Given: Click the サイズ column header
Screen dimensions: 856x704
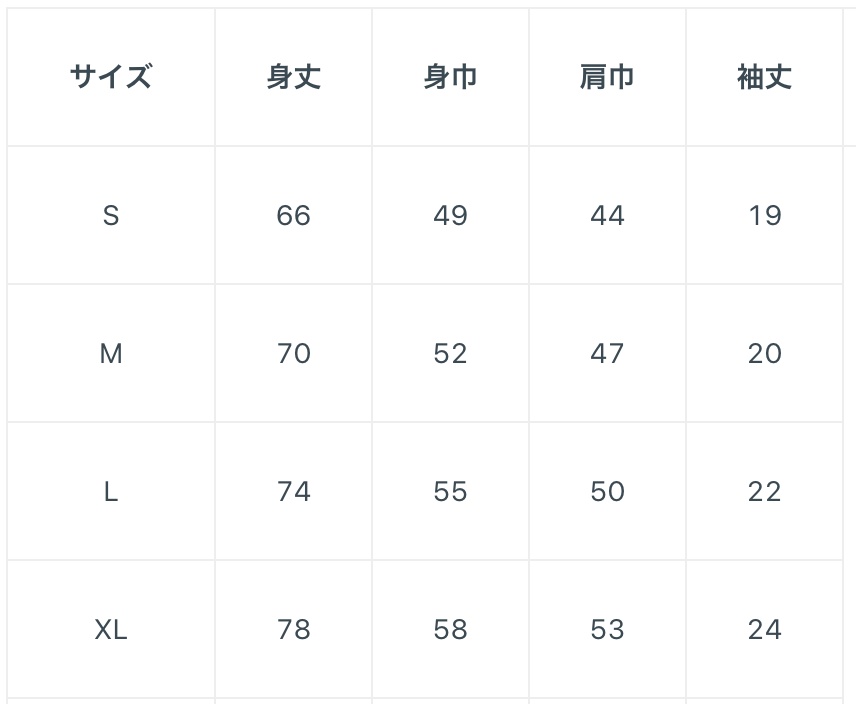Looking at the screenshot, I should pyautogui.click(x=111, y=77).
